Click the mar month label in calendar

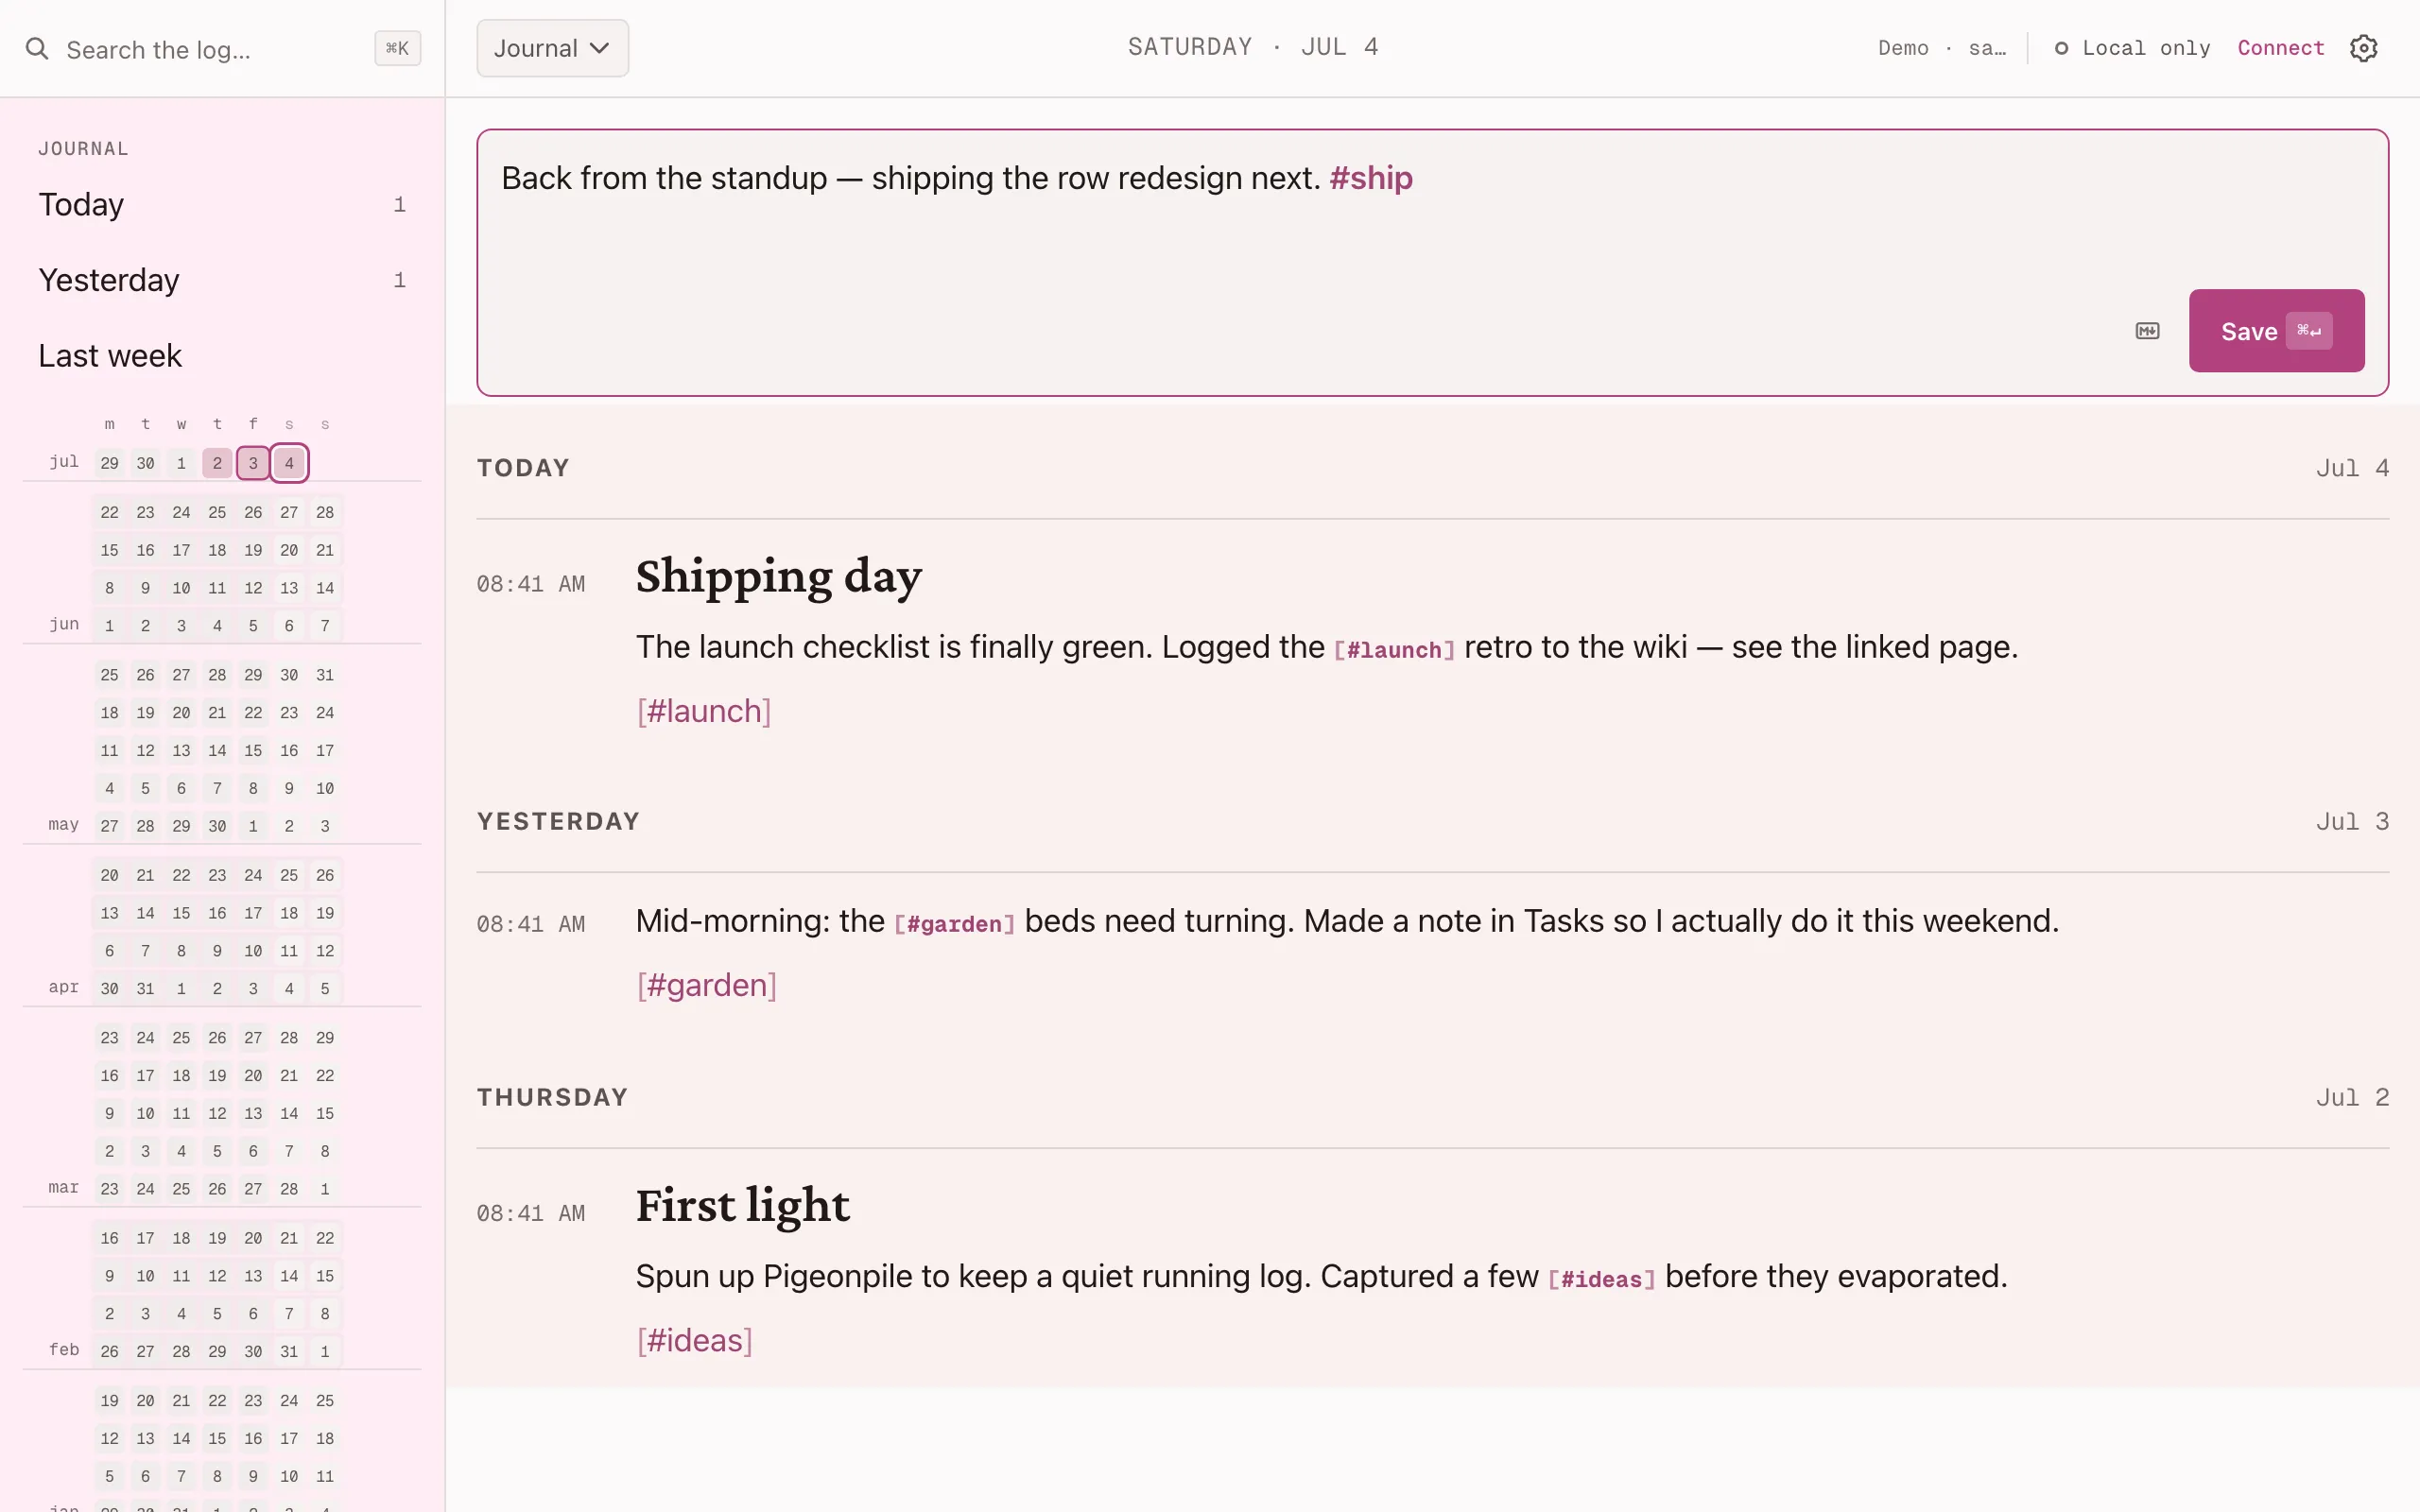click(x=63, y=1187)
